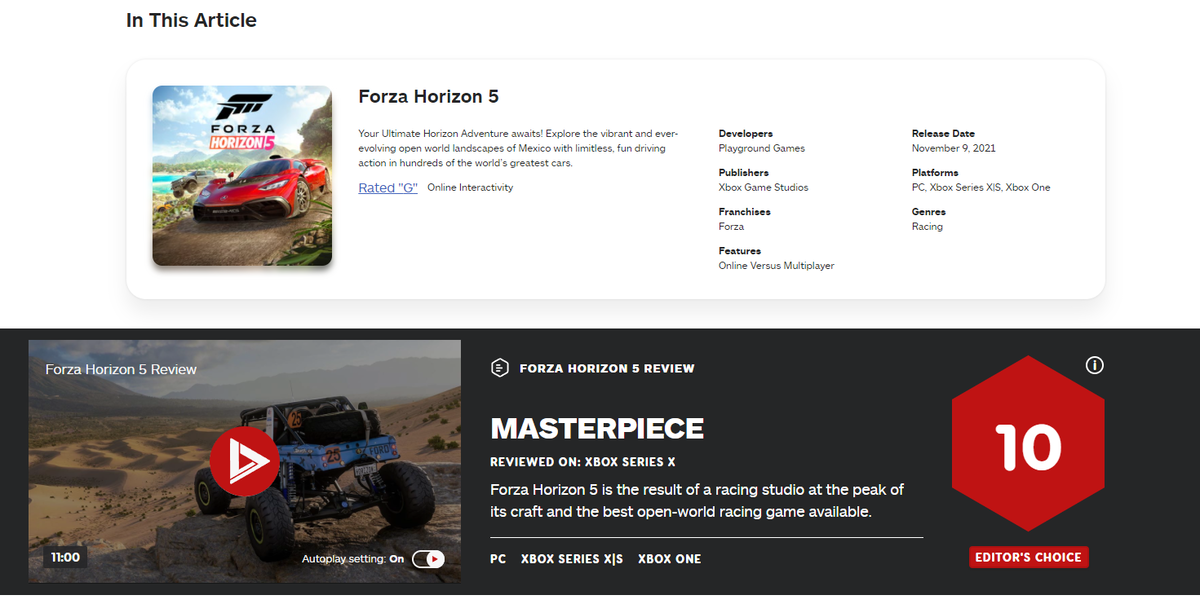The width and height of the screenshot is (1200, 604).
Task: Open the review score info icon
Action: (1094, 366)
